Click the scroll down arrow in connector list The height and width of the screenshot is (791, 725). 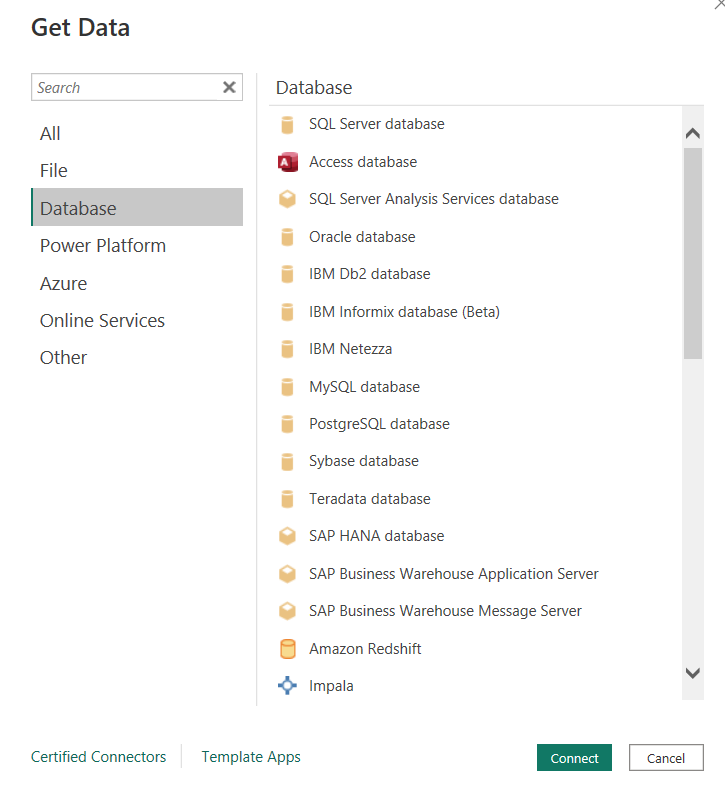tap(692, 673)
